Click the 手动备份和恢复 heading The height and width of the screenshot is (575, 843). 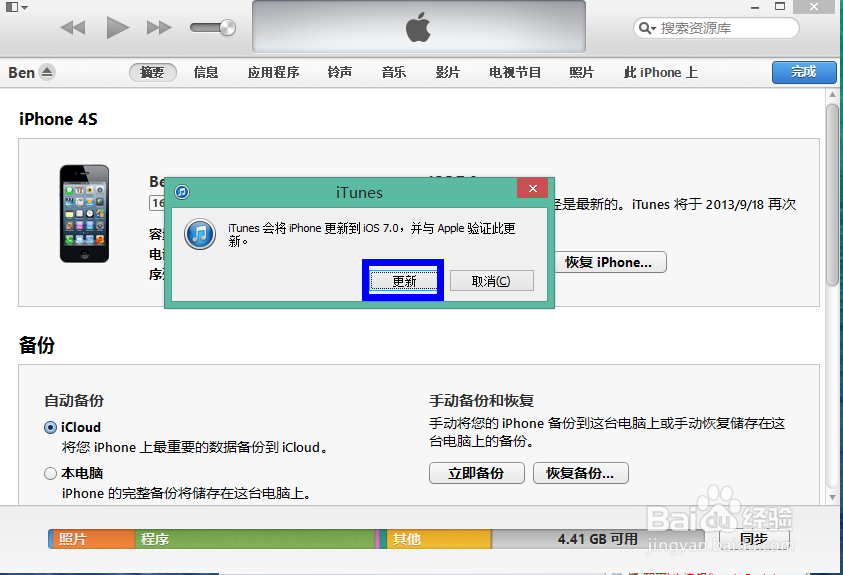pyautogui.click(x=481, y=400)
